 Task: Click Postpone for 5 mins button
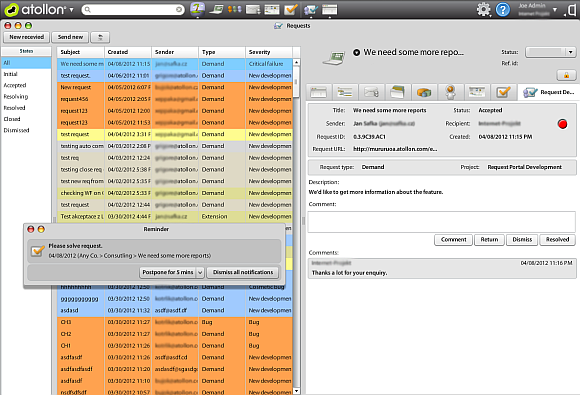(x=168, y=273)
